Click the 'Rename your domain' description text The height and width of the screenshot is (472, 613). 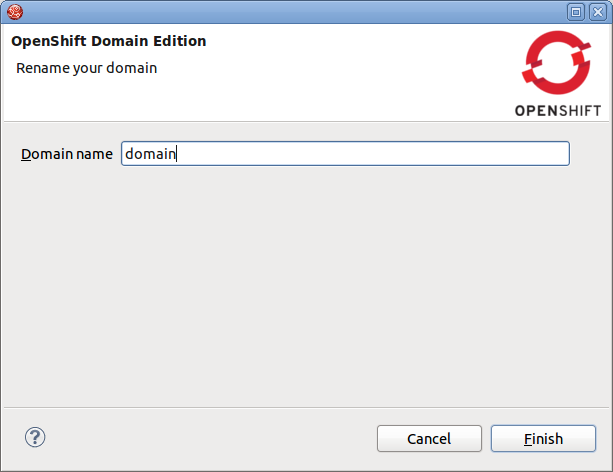[86, 68]
